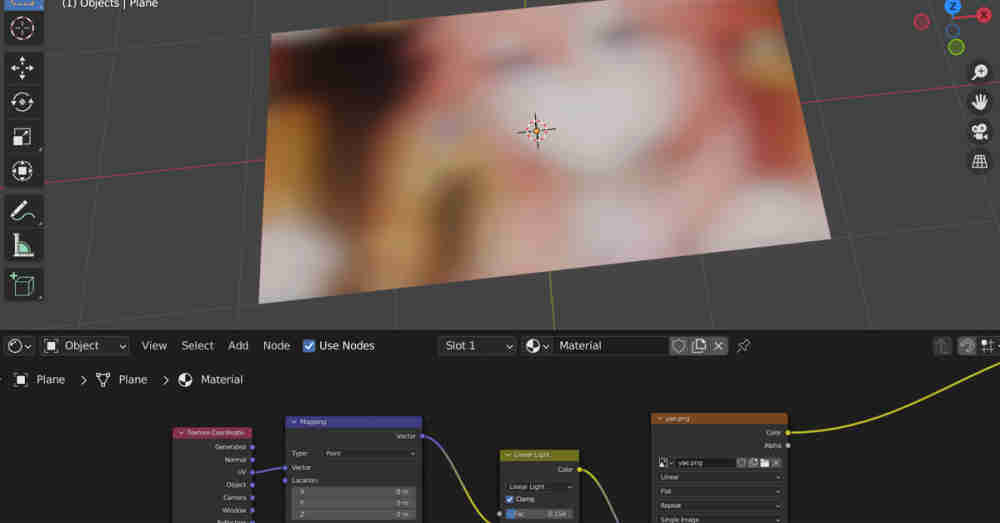Screen dimensions: 1000x523
Task: Open the Add menu in node editor
Action: [x=238, y=346]
